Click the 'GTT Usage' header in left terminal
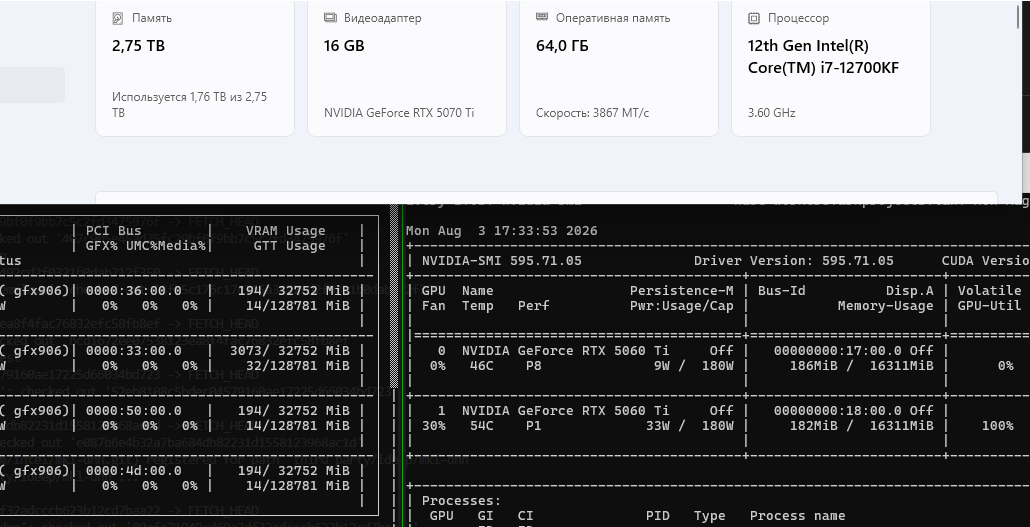Image resolution: width=1030 pixels, height=527 pixels. pyautogui.click(x=289, y=246)
